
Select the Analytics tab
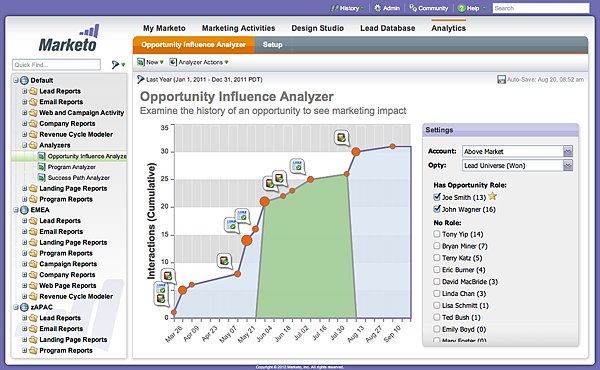click(x=448, y=28)
